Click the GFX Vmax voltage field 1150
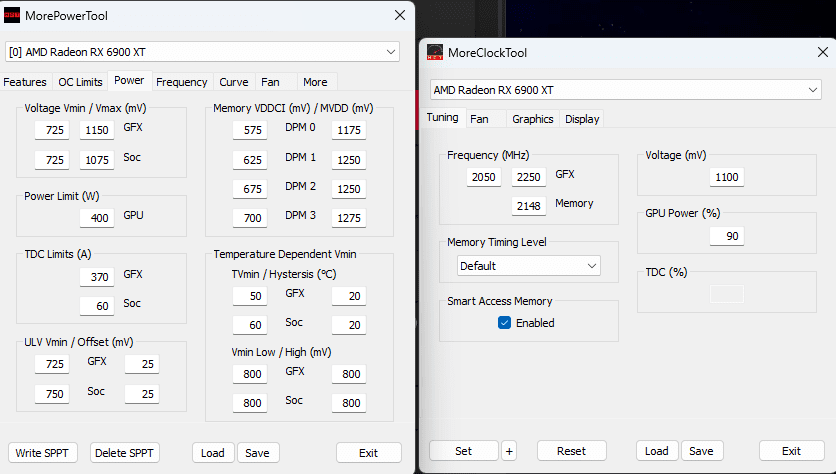Screen dimensions: 836x474 (x=97, y=130)
